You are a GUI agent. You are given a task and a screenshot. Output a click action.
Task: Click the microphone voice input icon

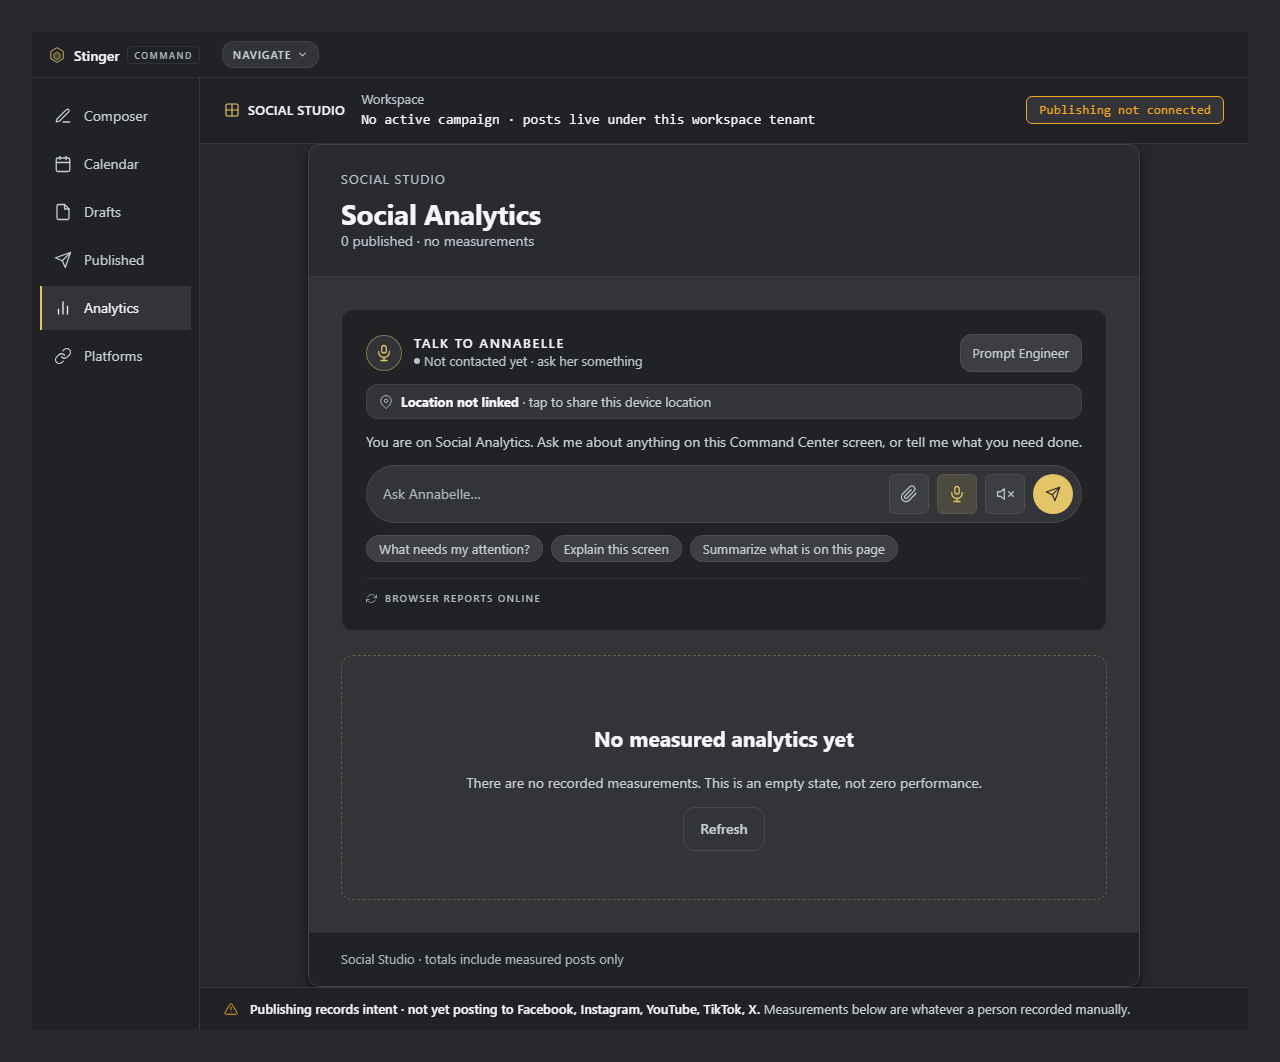coord(957,494)
